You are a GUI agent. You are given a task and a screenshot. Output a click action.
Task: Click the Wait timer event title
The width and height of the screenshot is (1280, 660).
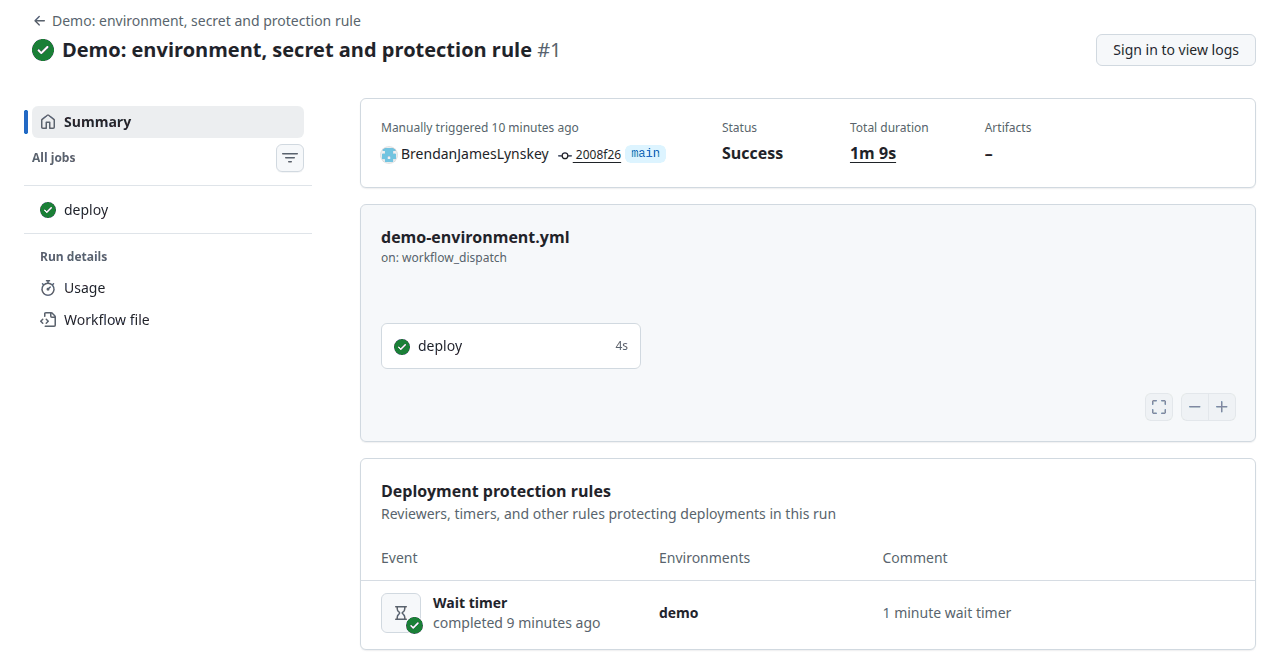tap(470, 603)
